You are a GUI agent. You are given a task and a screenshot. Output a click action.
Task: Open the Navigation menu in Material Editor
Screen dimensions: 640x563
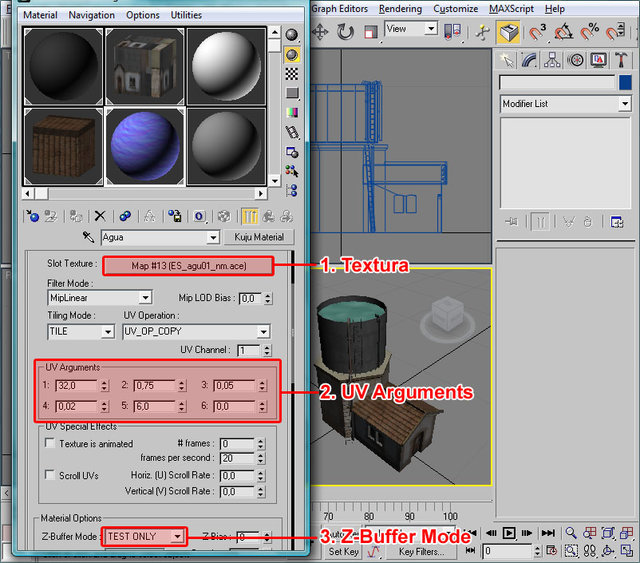(x=92, y=15)
